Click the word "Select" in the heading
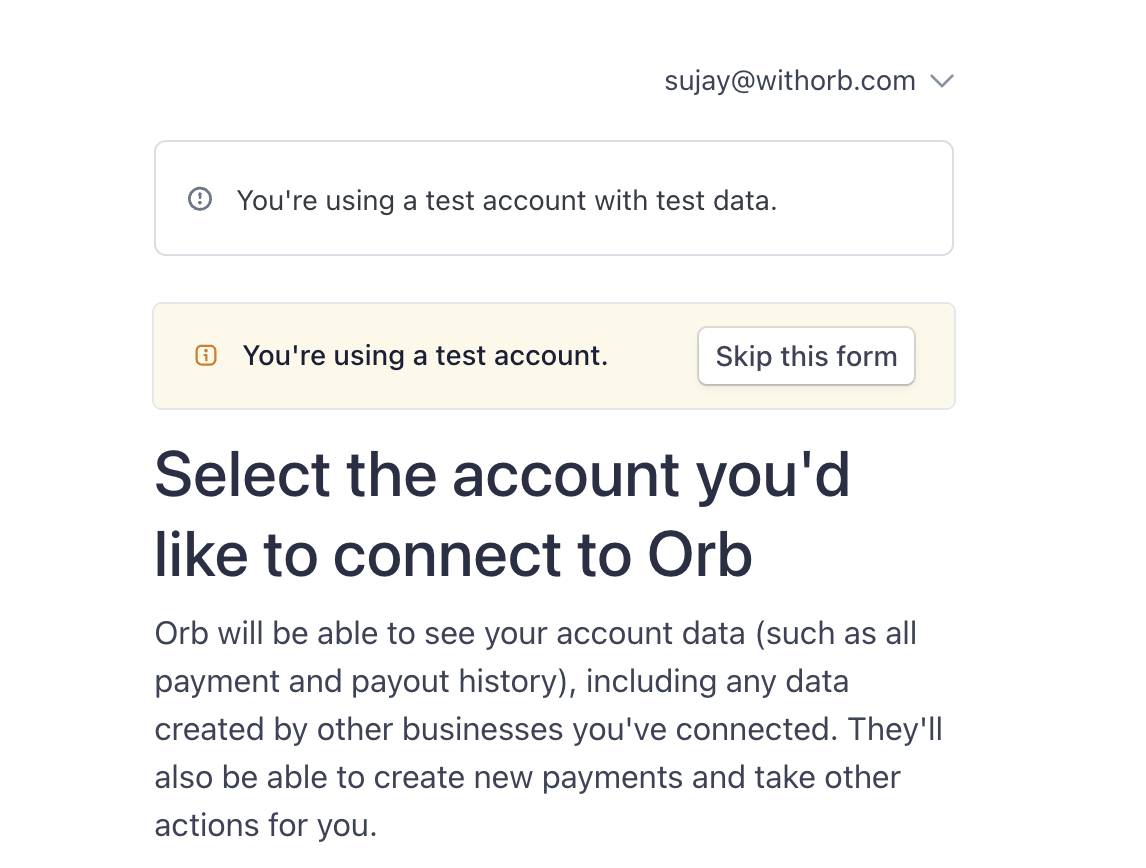1146x868 pixels. [x=241, y=474]
